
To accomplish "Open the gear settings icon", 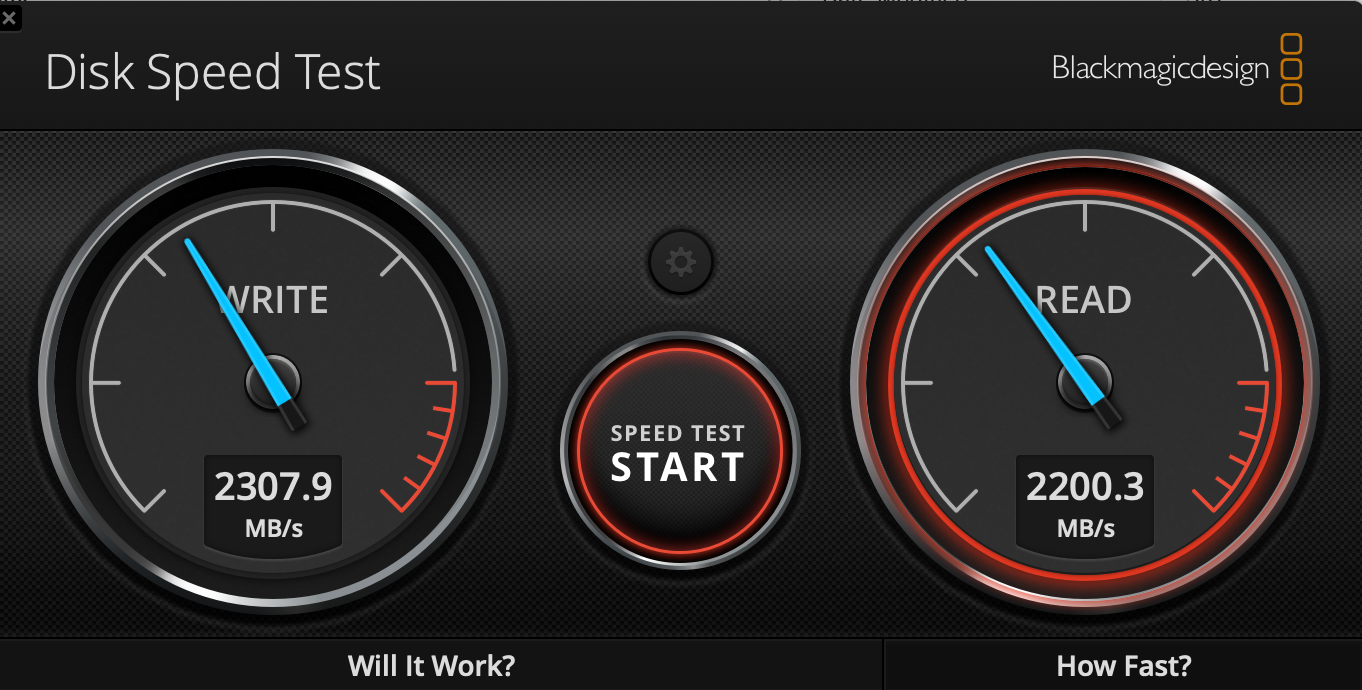I will [681, 263].
